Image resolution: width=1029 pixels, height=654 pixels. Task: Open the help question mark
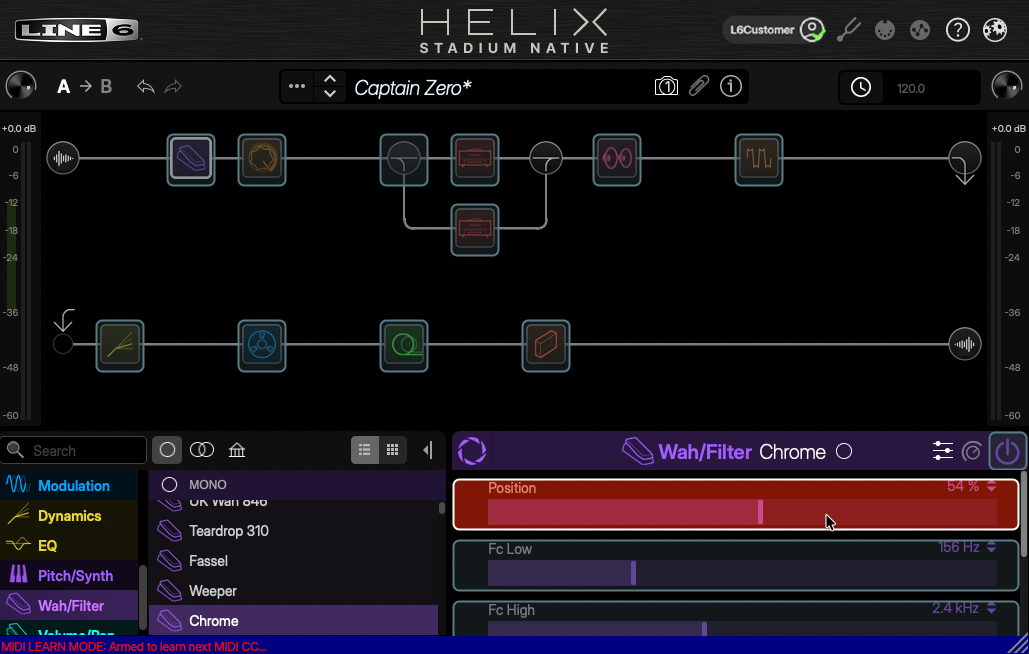pyautogui.click(x=957, y=30)
